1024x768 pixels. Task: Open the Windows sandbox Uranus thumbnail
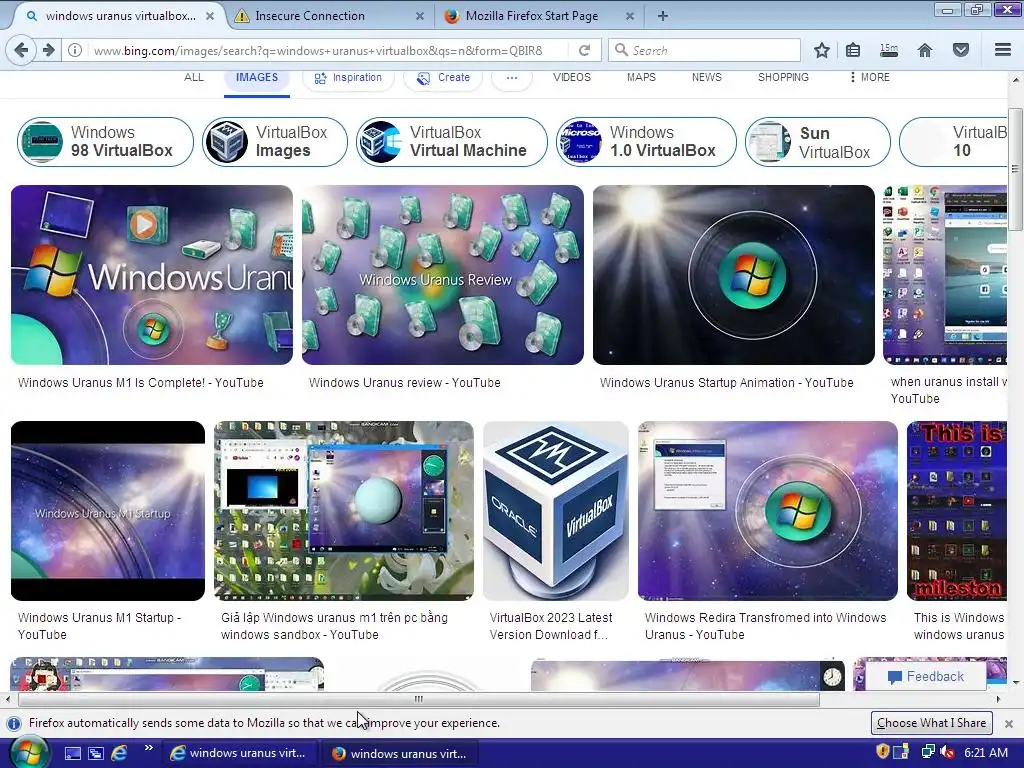point(344,511)
